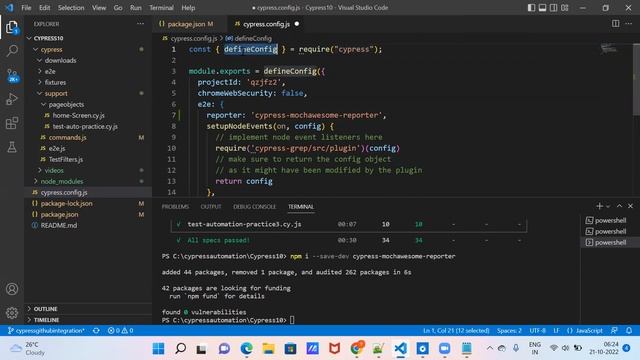The width and height of the screenshot is (640, 360).
Task: Open the Accounts menu icon
Action: click(12, 289)
